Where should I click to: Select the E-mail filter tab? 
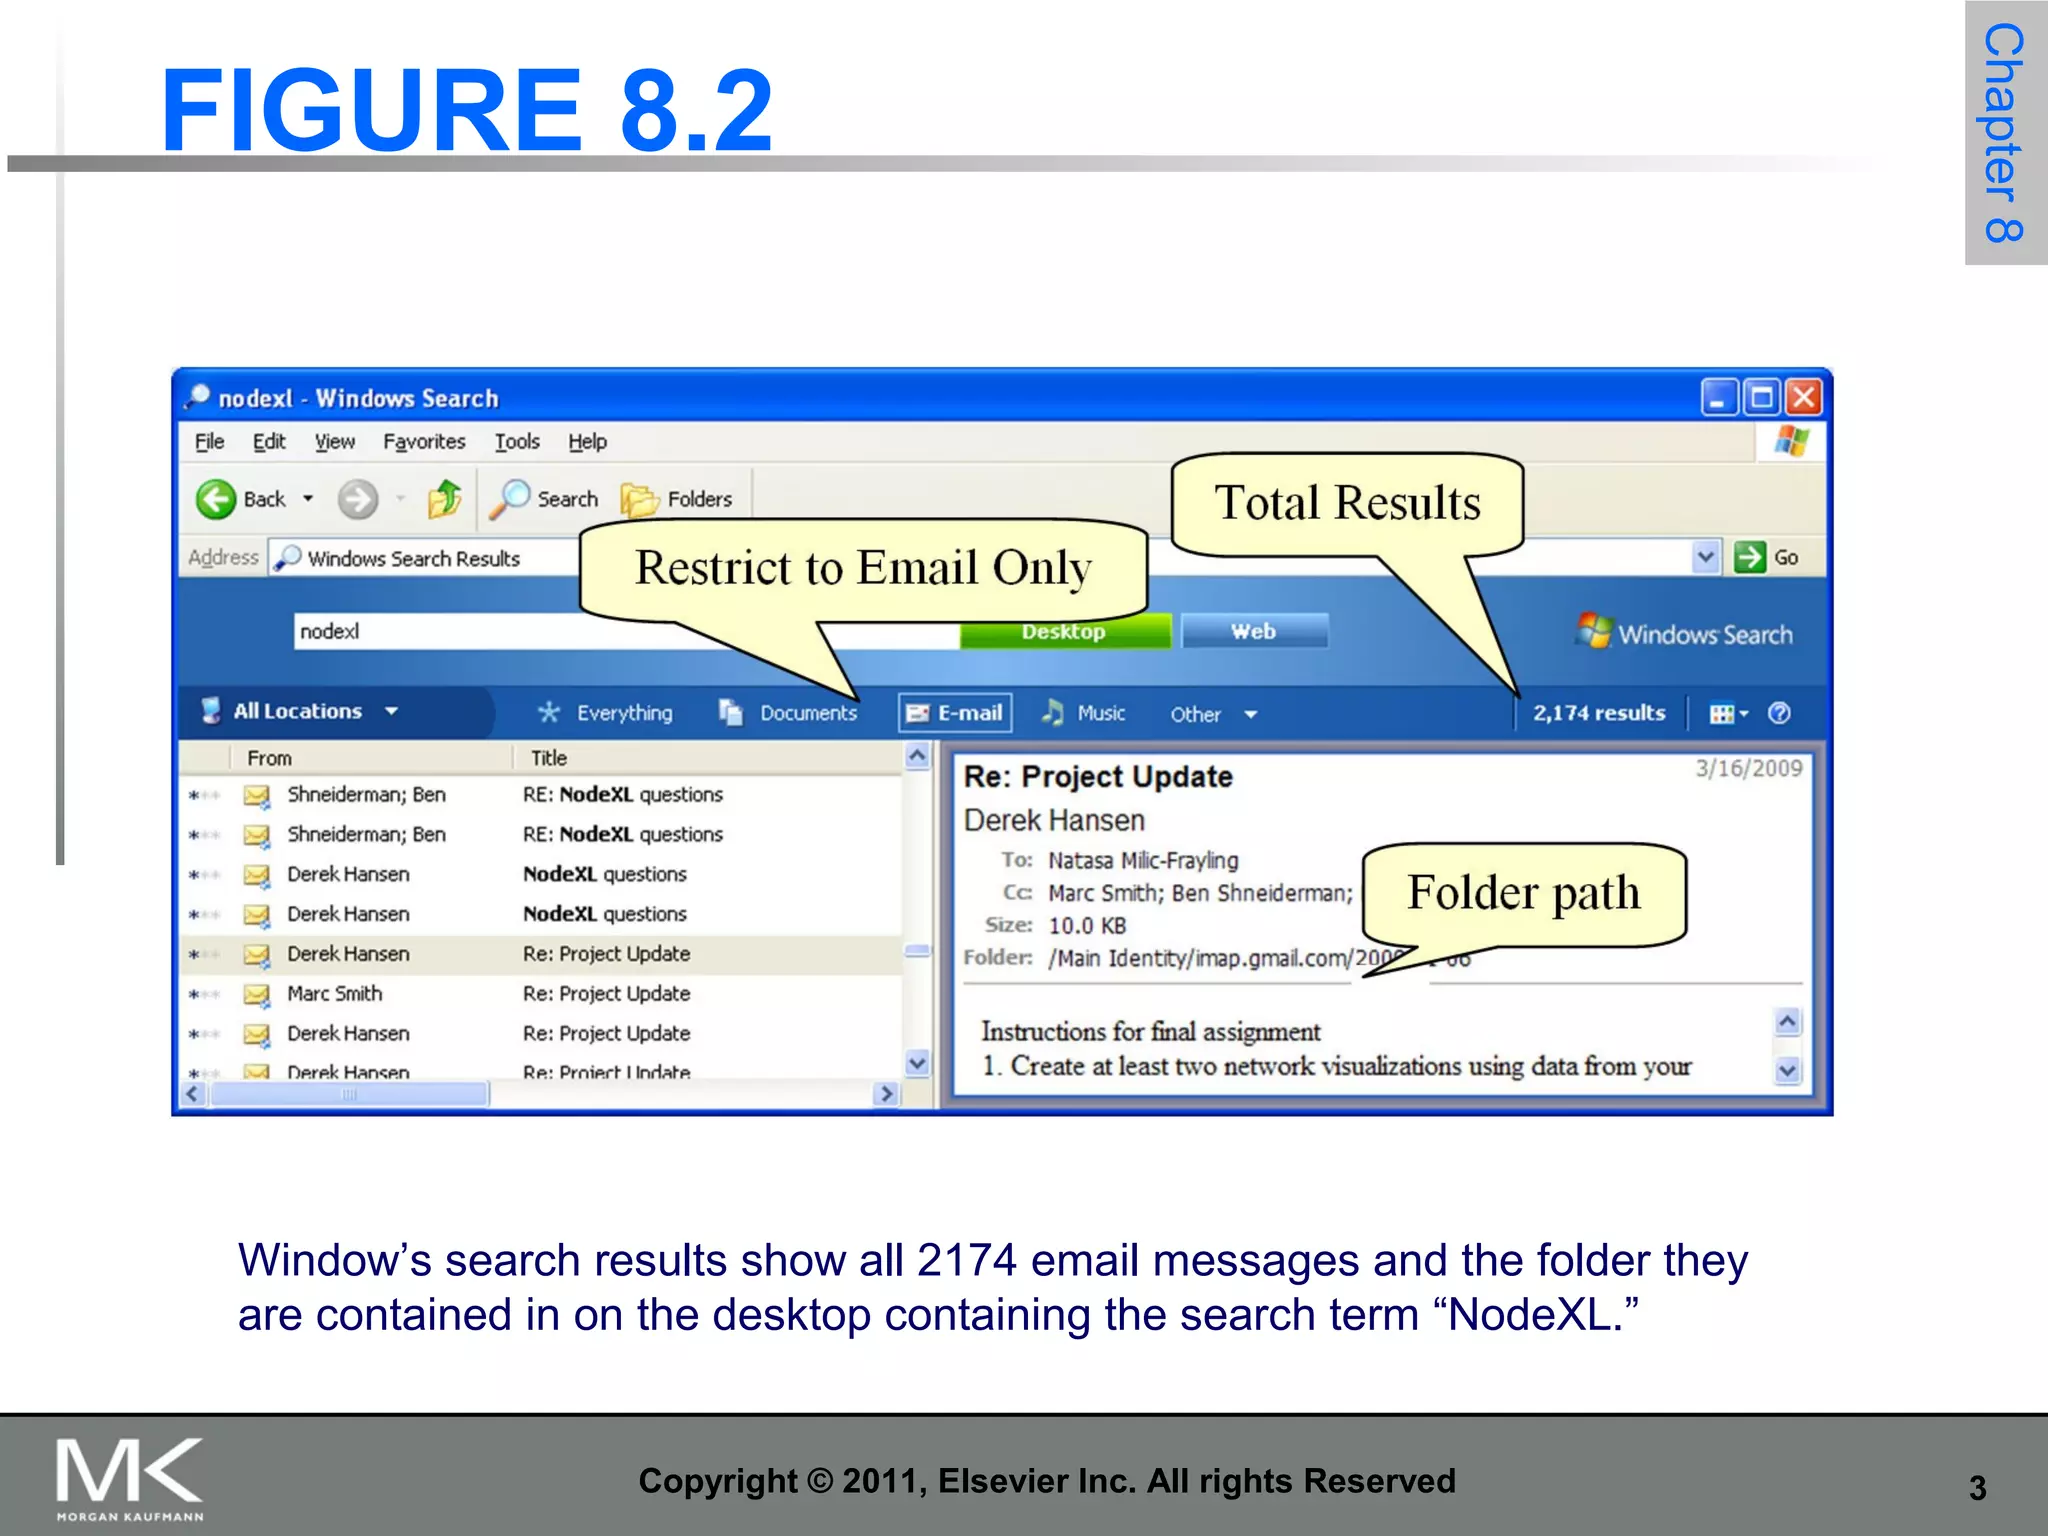955,713
